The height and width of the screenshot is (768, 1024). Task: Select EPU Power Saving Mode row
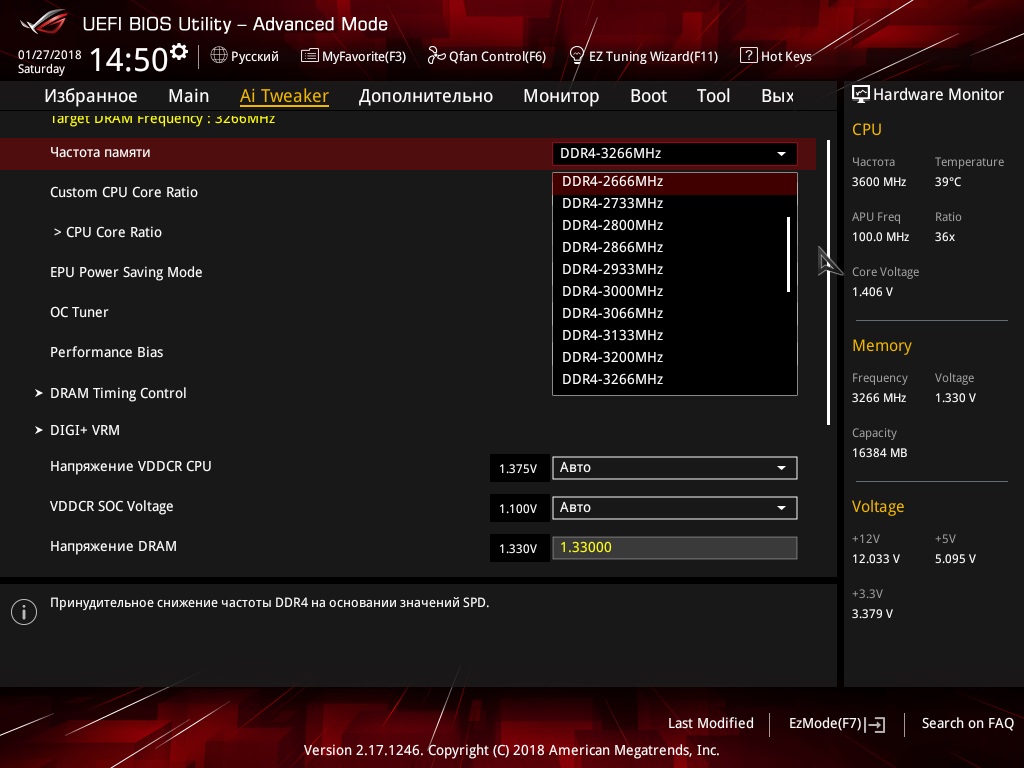(x=126, y=272)
